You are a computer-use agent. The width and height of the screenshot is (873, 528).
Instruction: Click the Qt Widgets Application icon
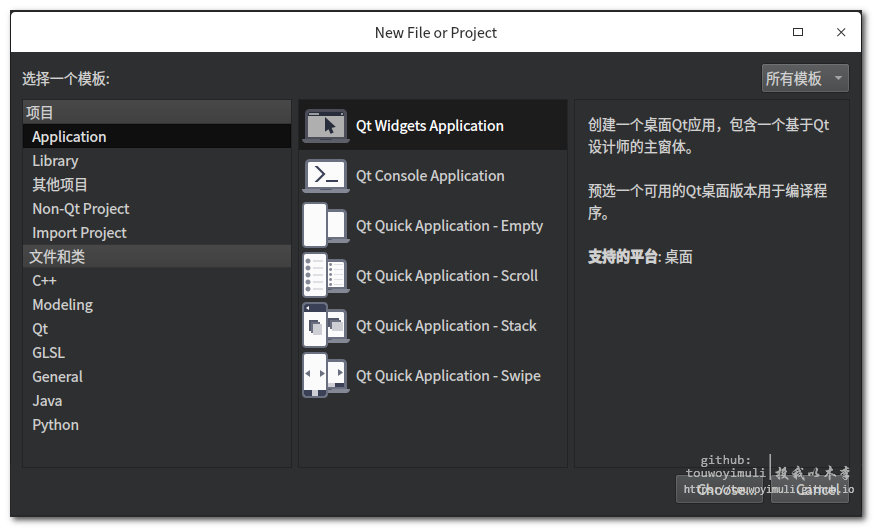pos(326,126)
